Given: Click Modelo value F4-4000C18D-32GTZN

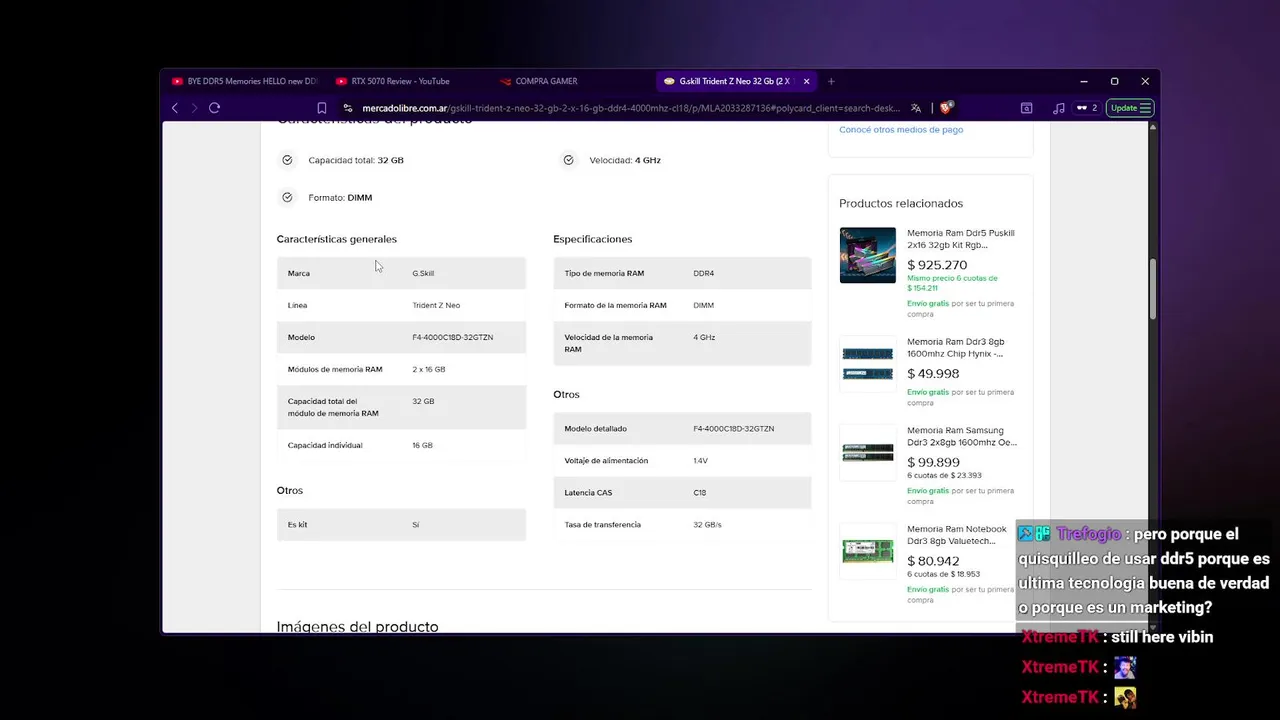Looking at the screenshot, I should point(452,337).
